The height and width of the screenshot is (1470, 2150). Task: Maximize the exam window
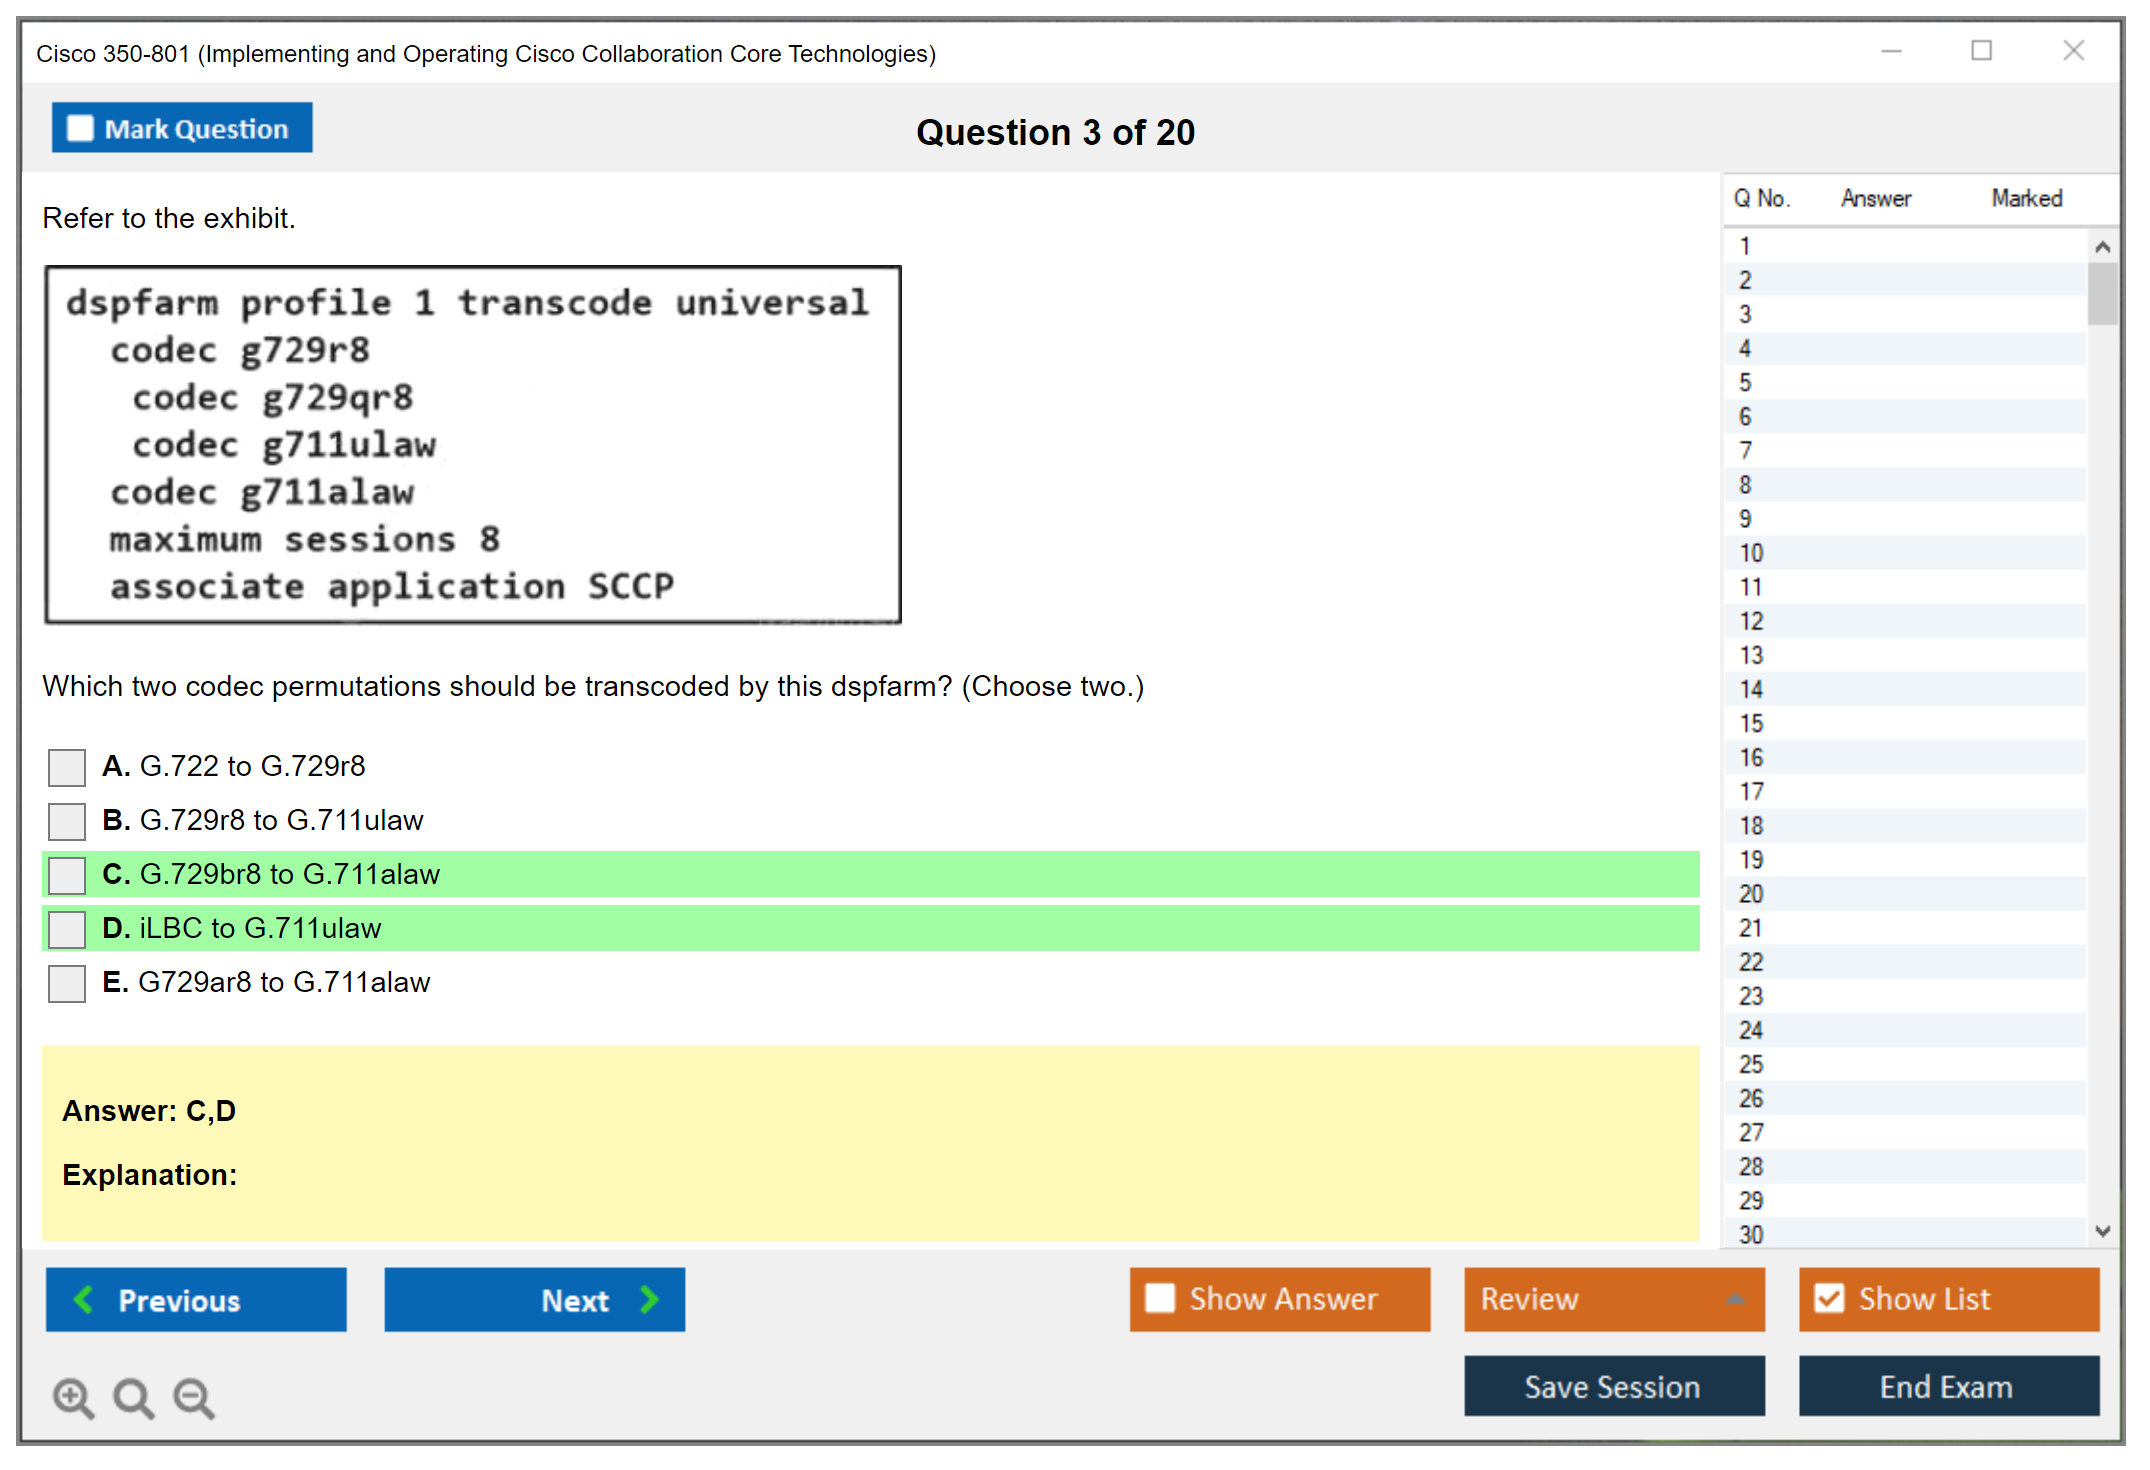pyautogui.click(x=1981, y=51)
